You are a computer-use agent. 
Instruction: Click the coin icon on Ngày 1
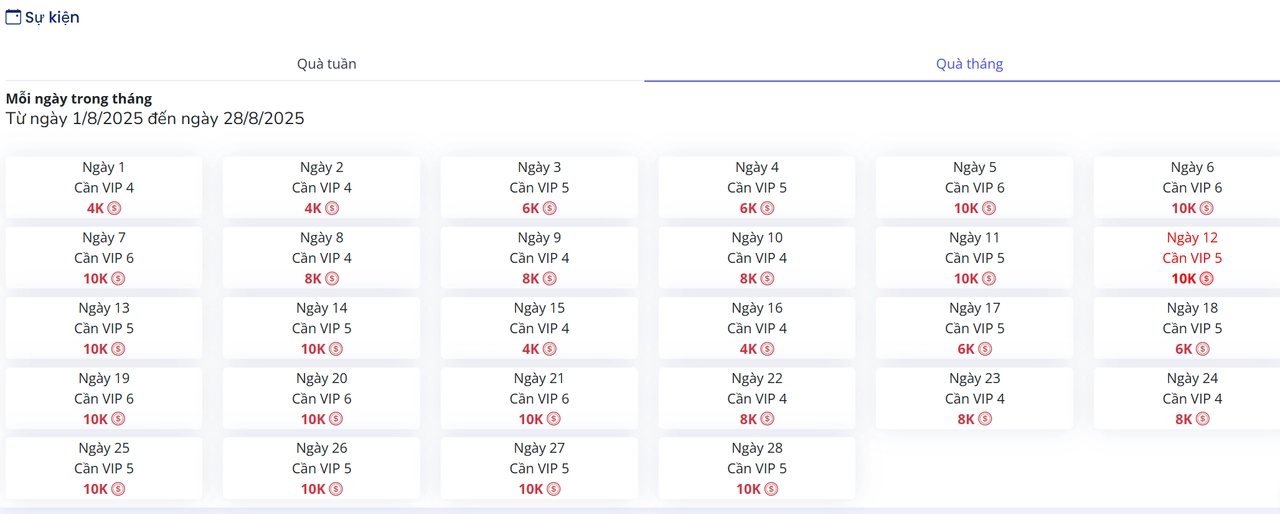(x=114, y=208)
